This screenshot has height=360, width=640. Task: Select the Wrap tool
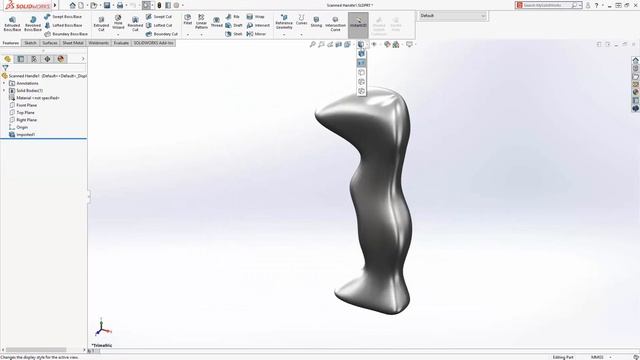(x=256, y=17)
